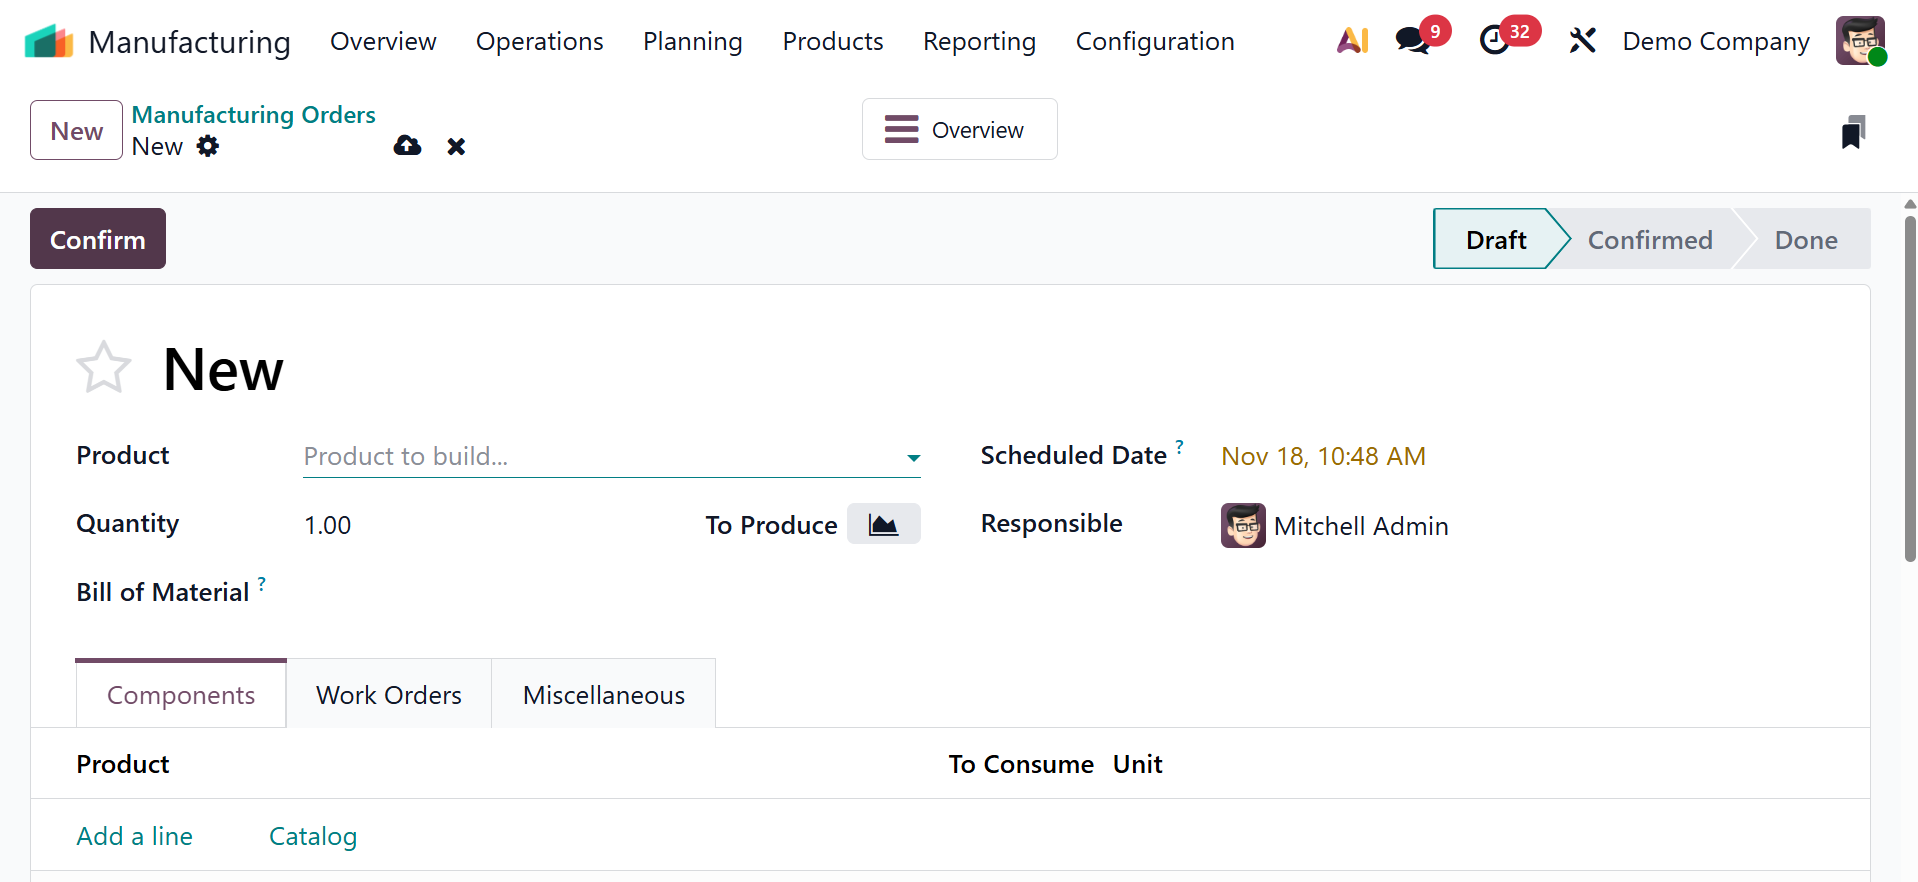1918x882 pixels.
Task: Click the wrench and screwdriver tools icon
Action: tap(1582, 41)
